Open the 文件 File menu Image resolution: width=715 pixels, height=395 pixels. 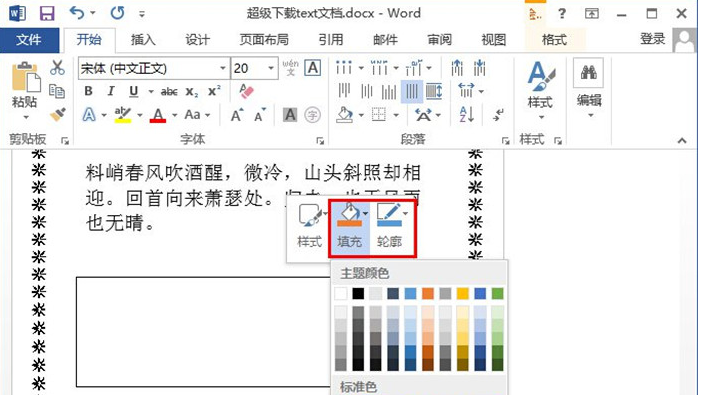pyautogui.click(x=29, y=40)
